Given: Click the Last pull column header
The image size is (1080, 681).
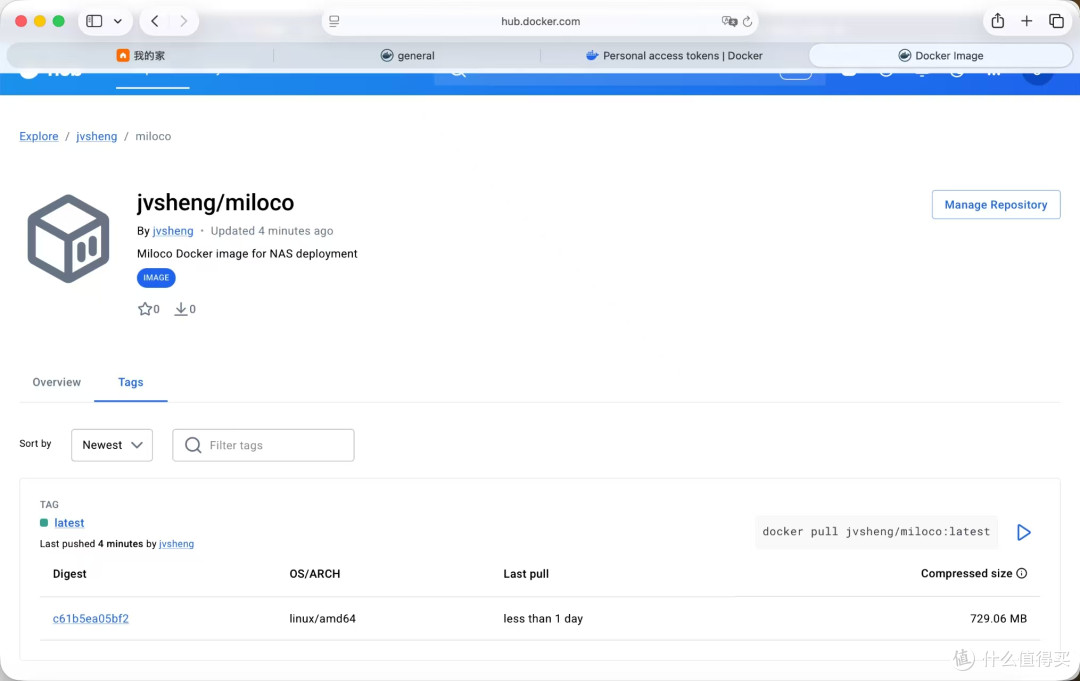Looking at the screenshot, I should coord(526,574).
